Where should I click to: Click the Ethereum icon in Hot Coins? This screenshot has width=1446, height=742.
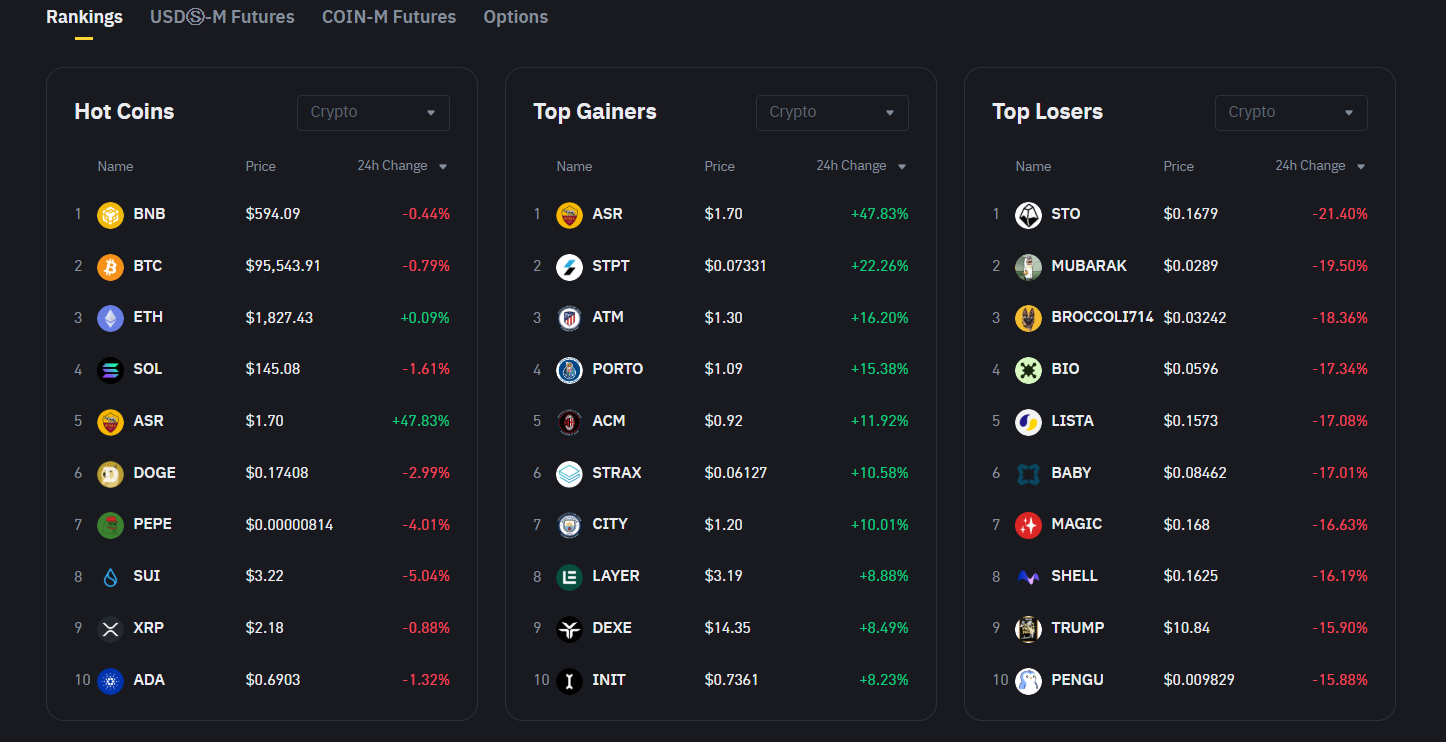pyautogui.click(x=110, y=318)
